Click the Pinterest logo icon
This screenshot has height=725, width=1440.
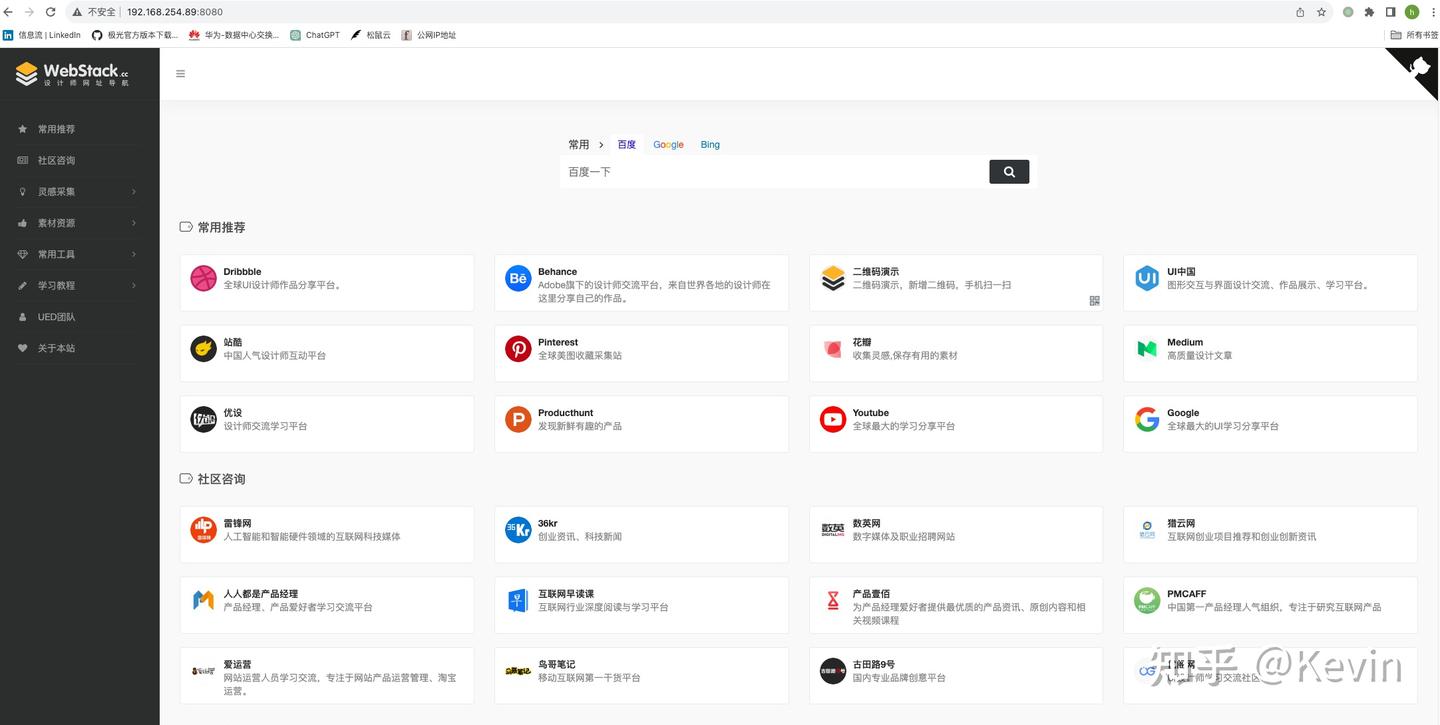518,349
